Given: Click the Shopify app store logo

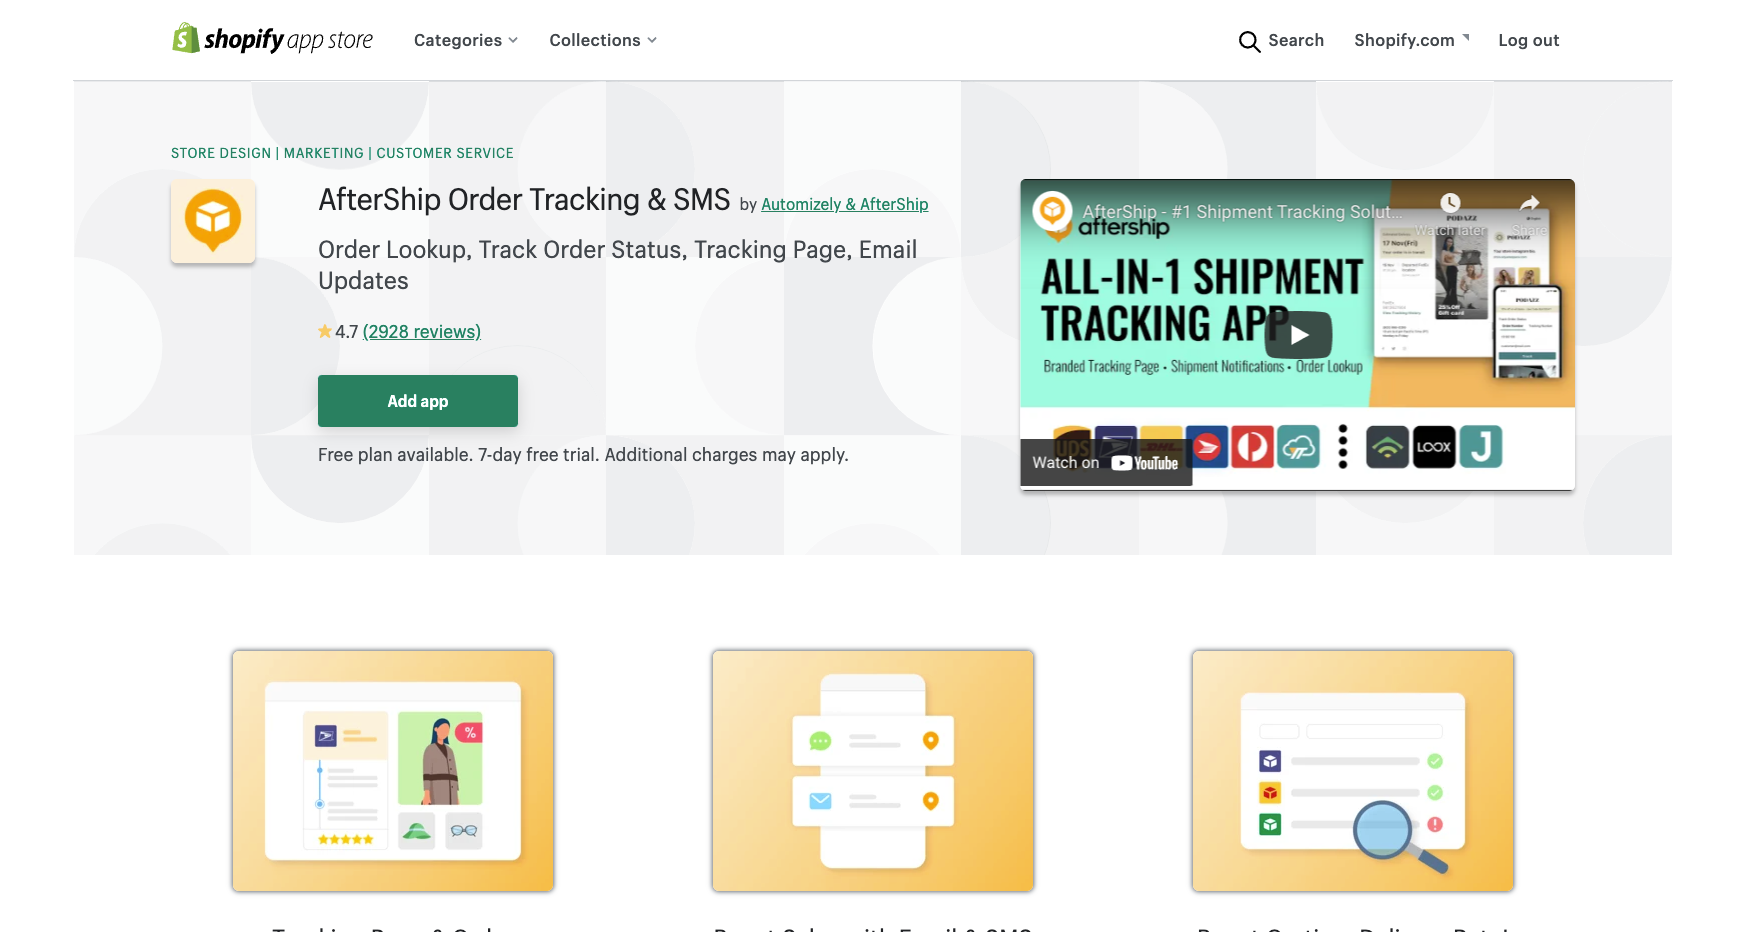Looking at the screenshot, I should 272,39.
